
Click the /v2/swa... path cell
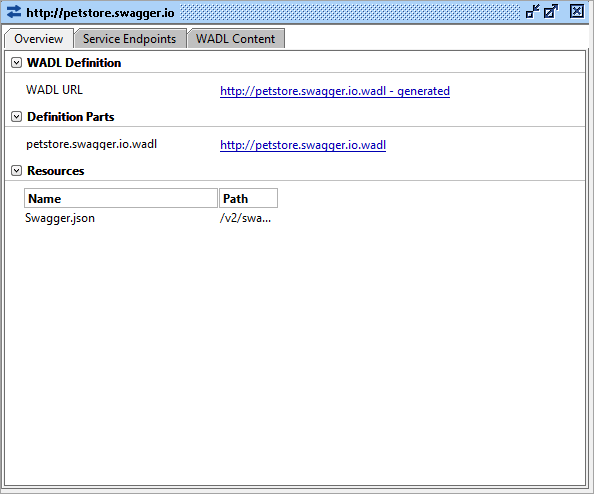coord(245,218)
